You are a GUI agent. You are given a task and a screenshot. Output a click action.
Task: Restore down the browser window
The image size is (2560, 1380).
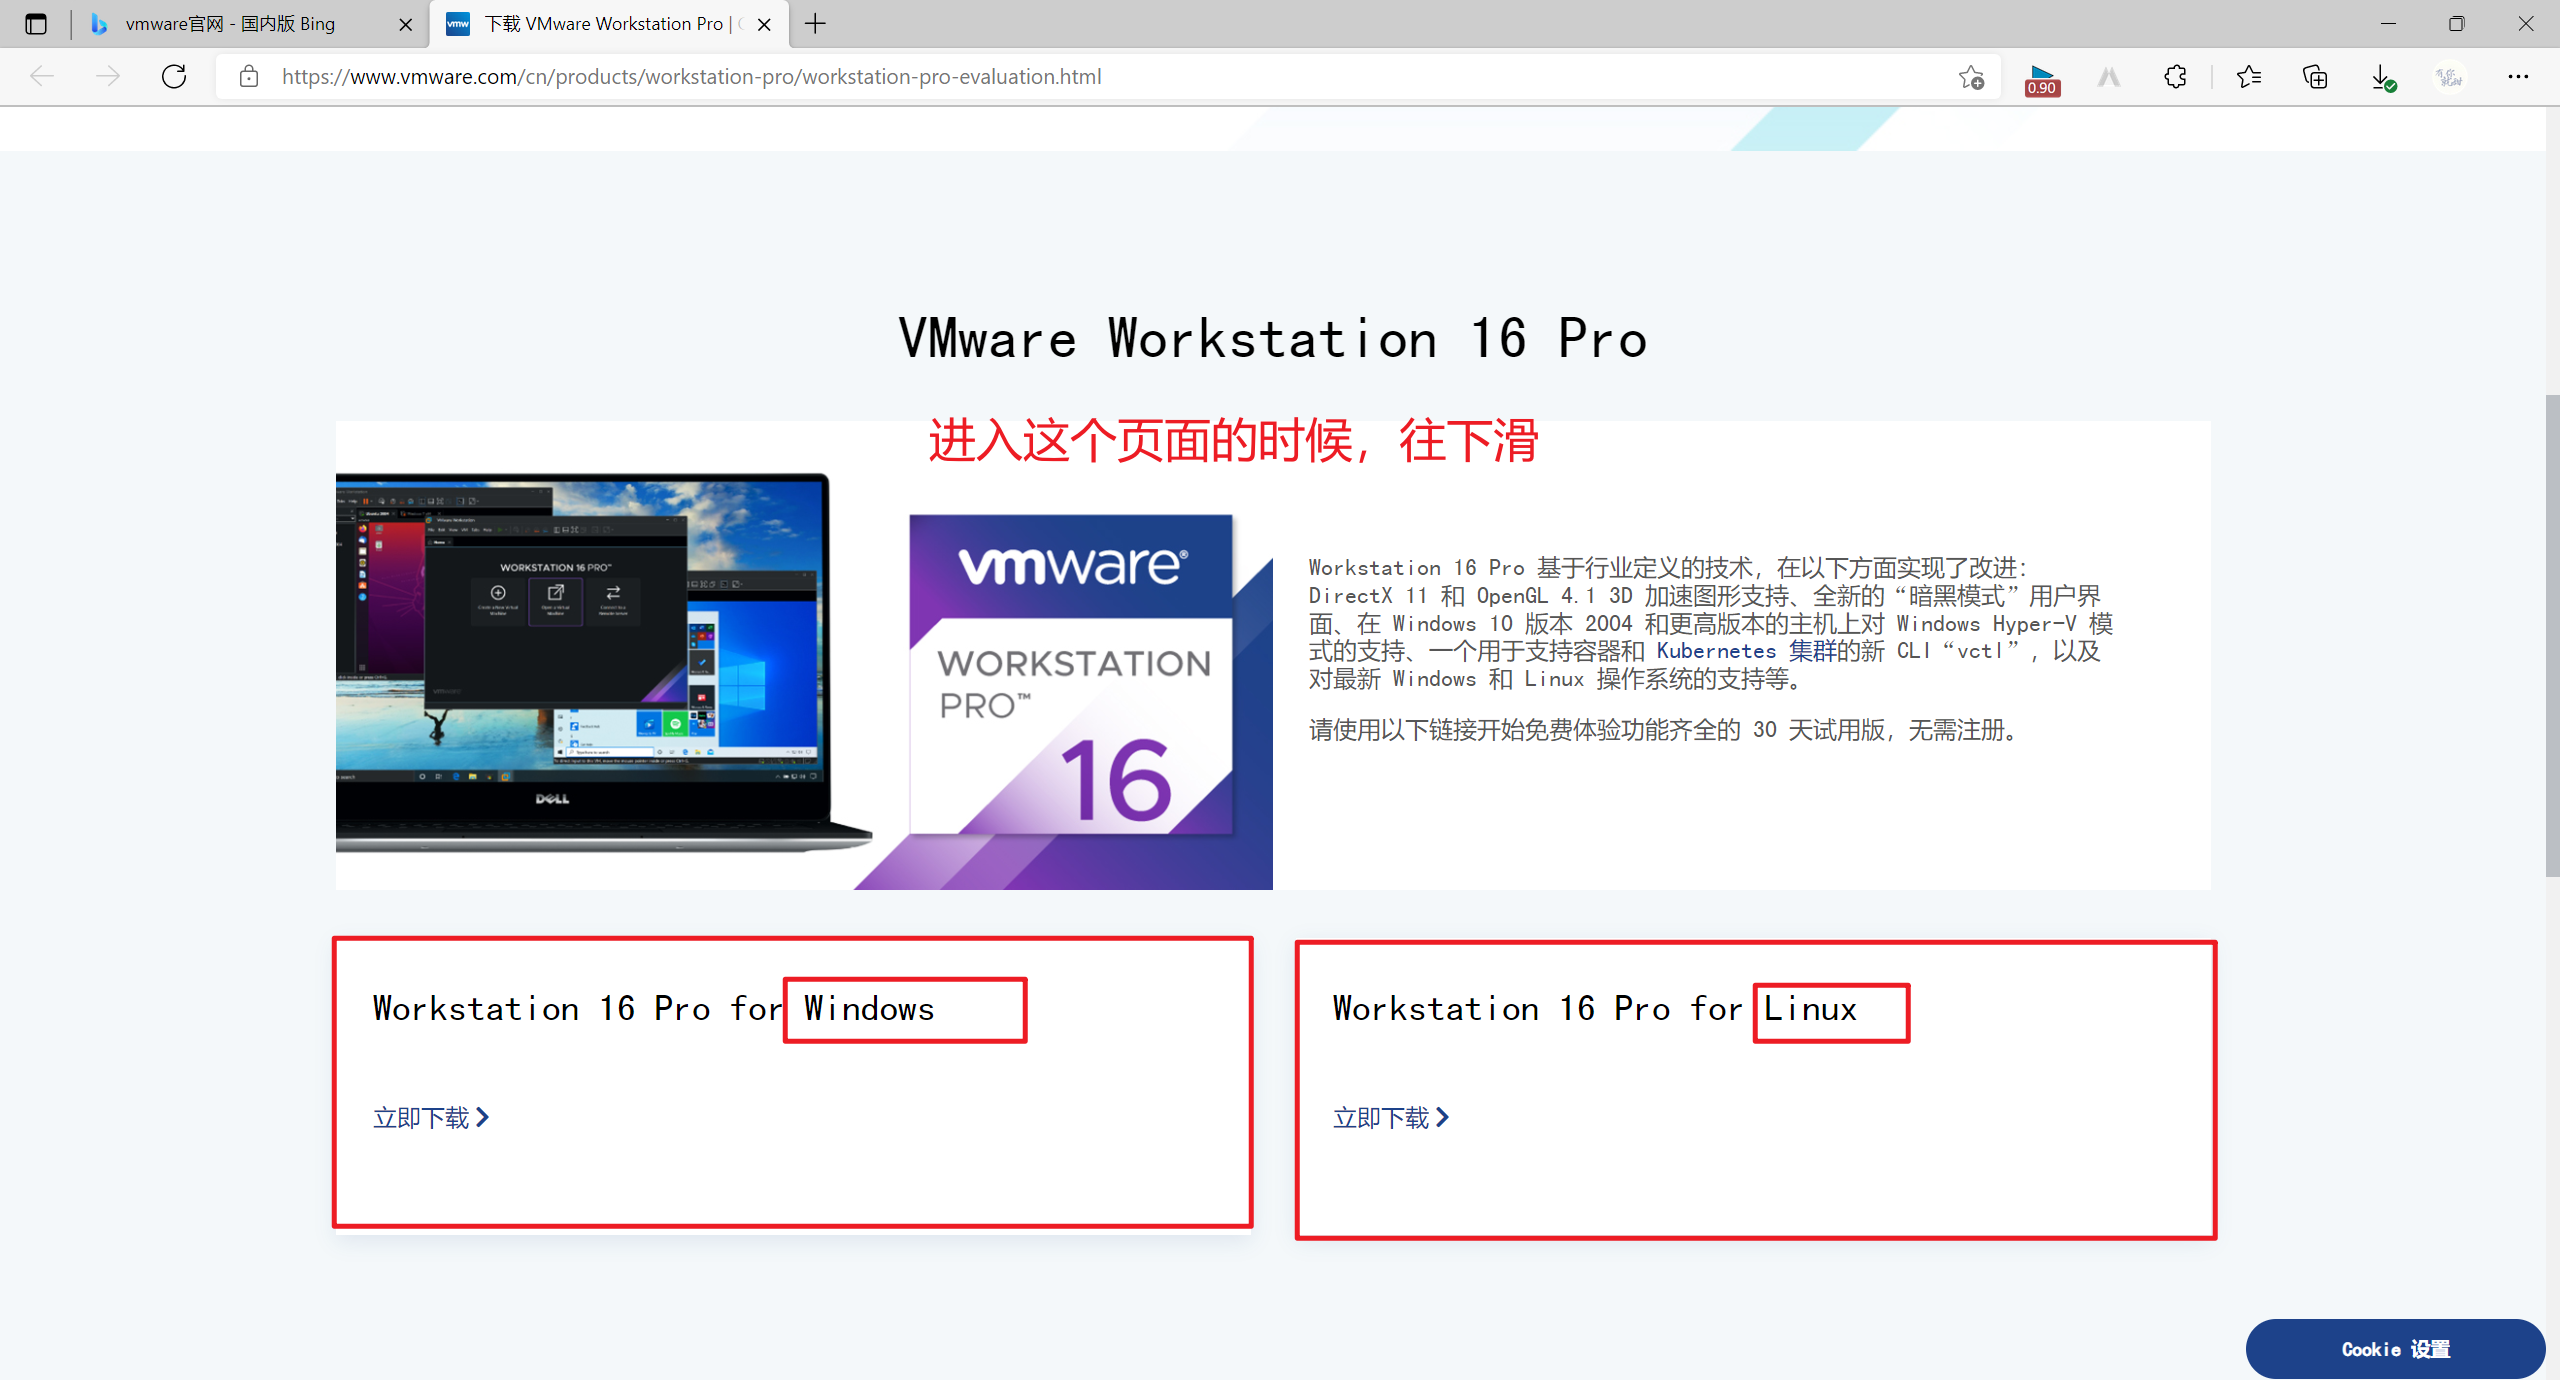tap(2456, 24)
